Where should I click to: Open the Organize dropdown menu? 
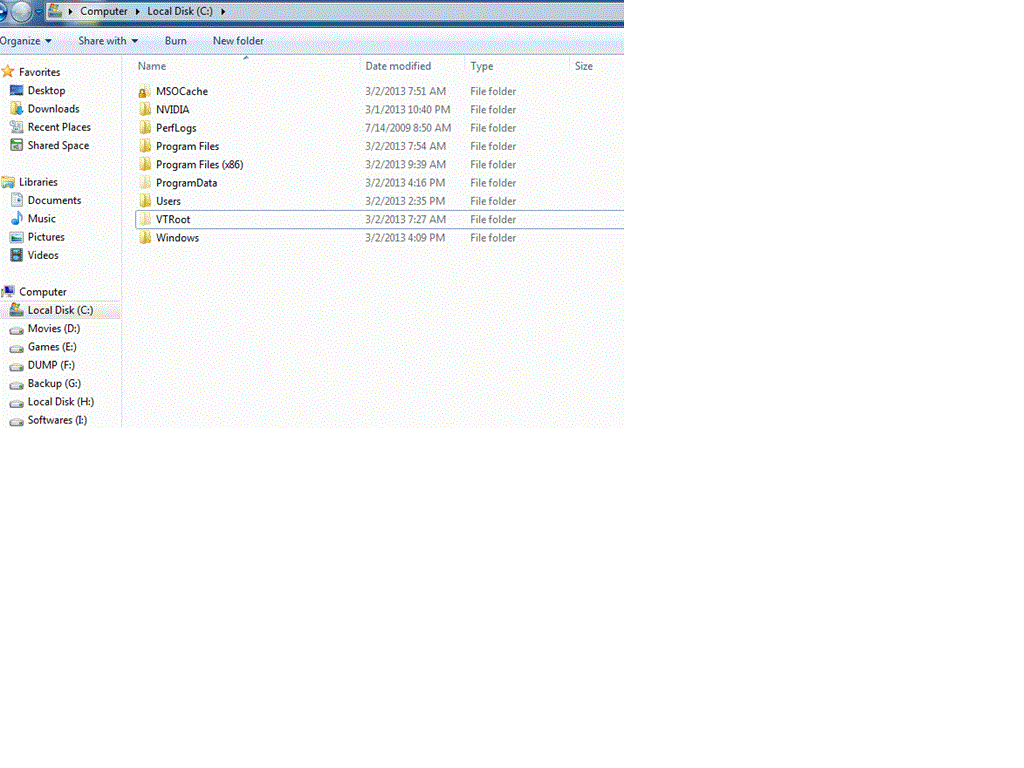click(25, 41)
